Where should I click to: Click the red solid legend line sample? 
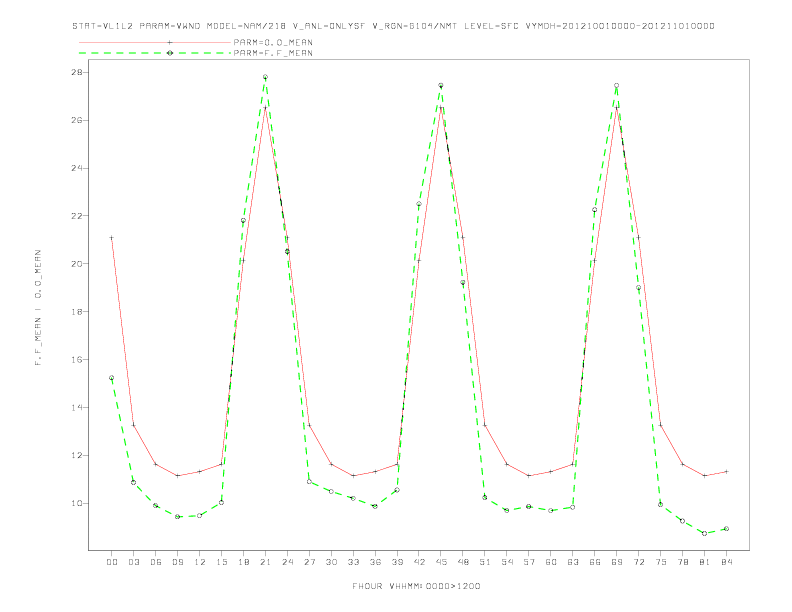[x=155, y=42]
